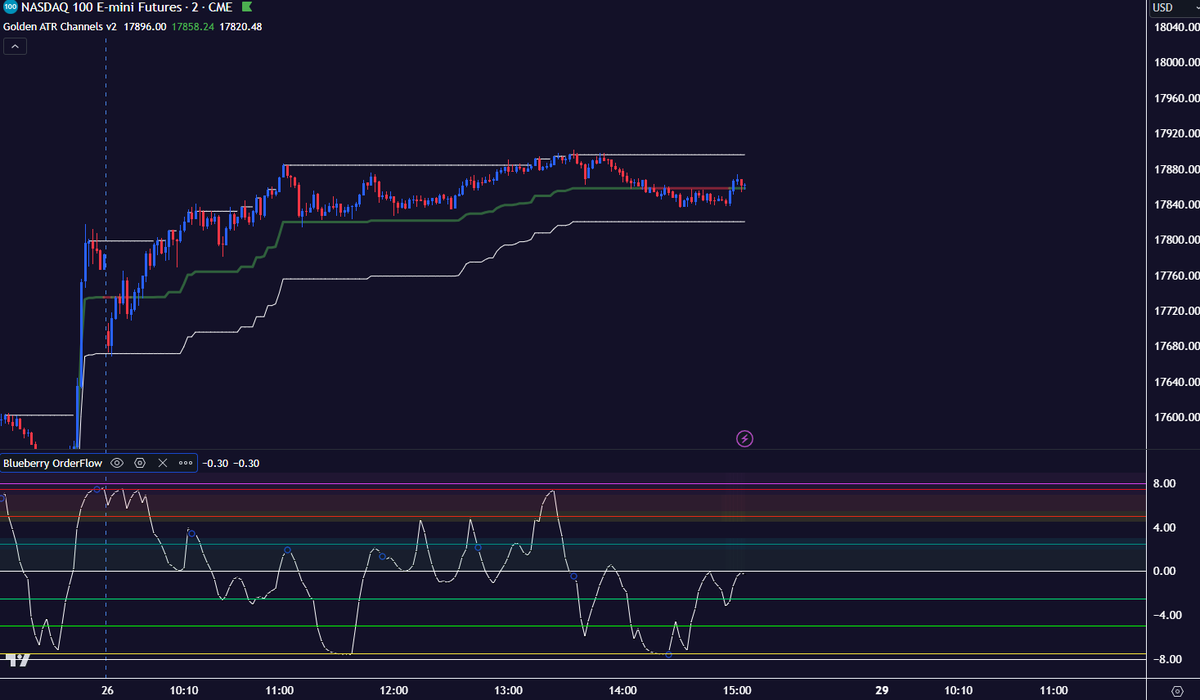Select the NASDAQ 100 E-mini Futures symbol title
This screenshot has width=1200, height=700.
tap(102, 8)
